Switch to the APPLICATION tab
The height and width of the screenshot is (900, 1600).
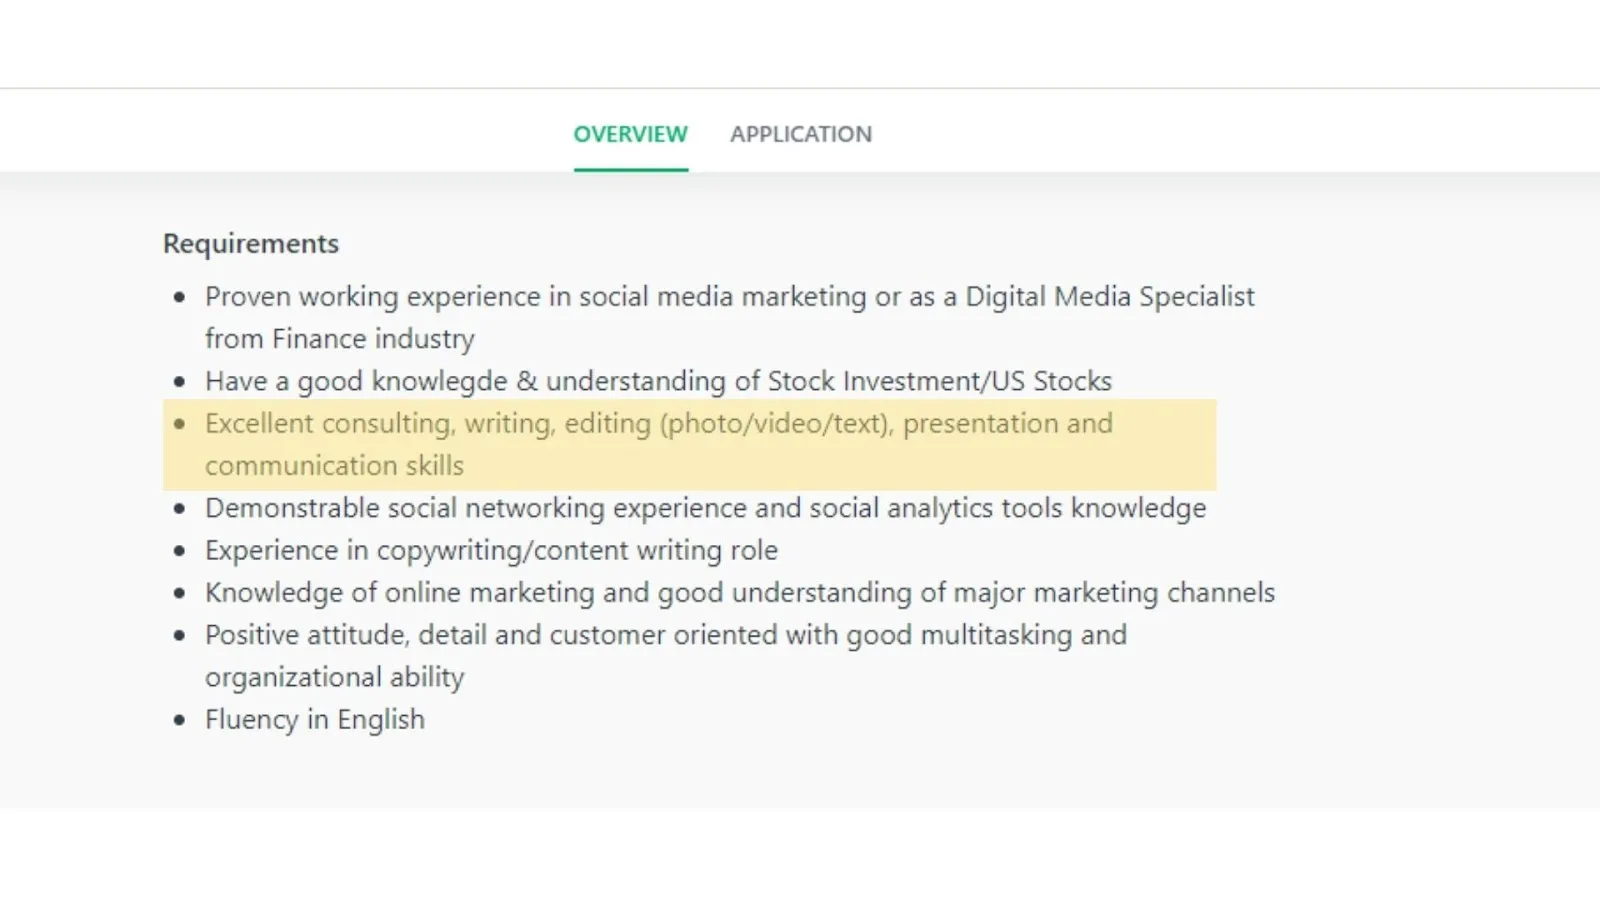(x=801, y=134)
